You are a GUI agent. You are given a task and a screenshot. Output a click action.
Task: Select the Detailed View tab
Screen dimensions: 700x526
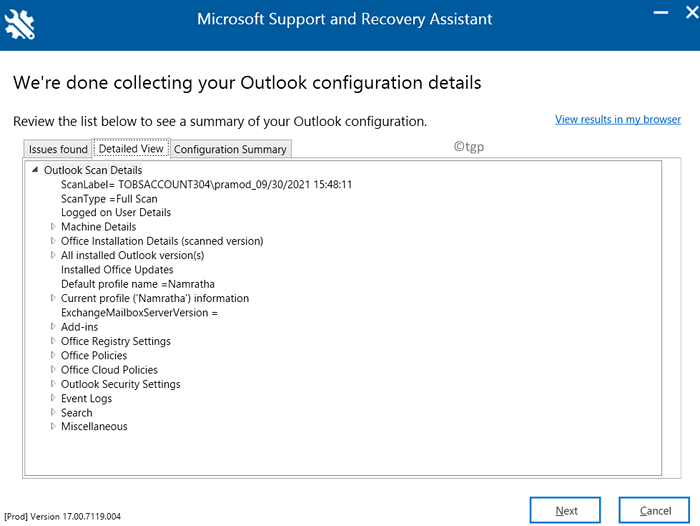click(x=131, y=149)
